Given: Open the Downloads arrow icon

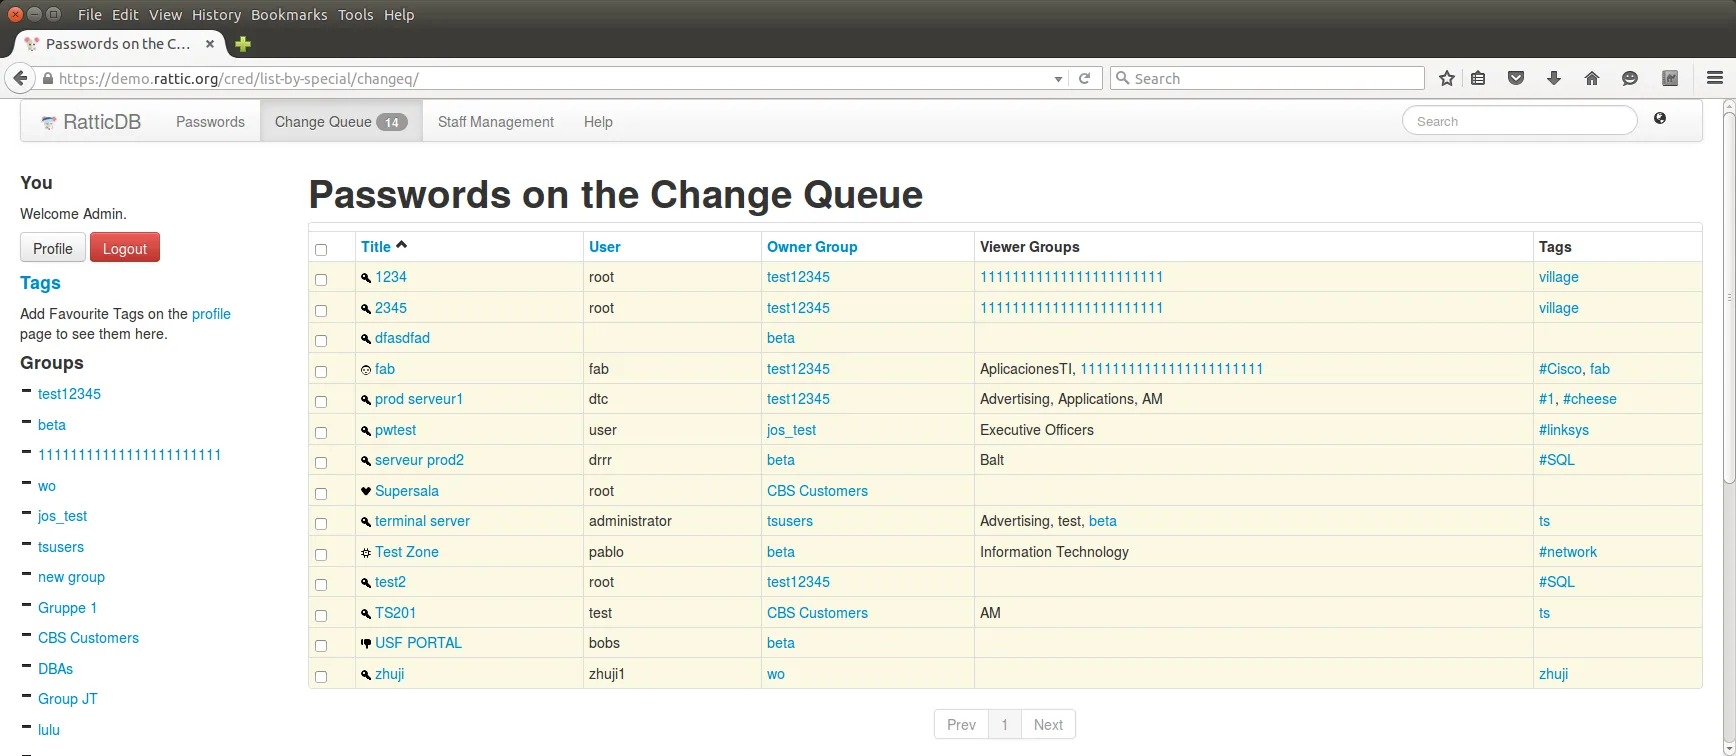Looking at the screenshot, I should point(1553,78).
